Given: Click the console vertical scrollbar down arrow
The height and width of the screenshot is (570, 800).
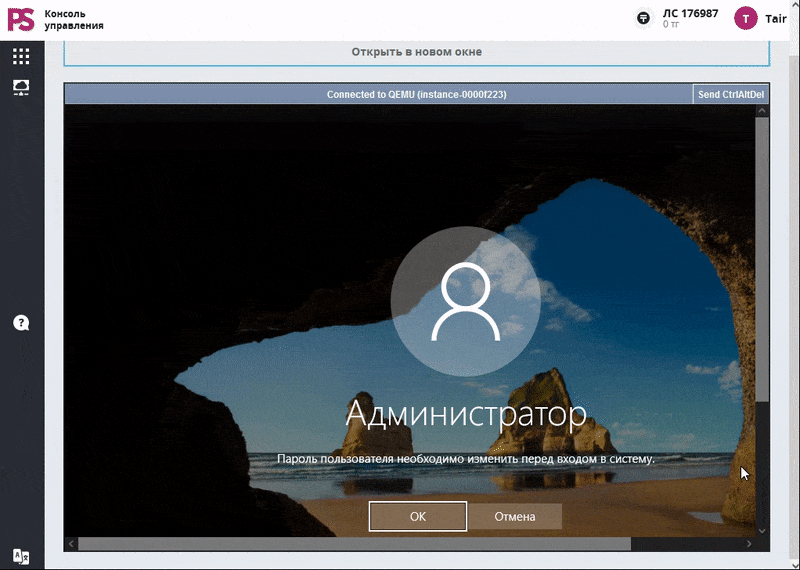Looking at the screenshot, I should tap(762, 531).
